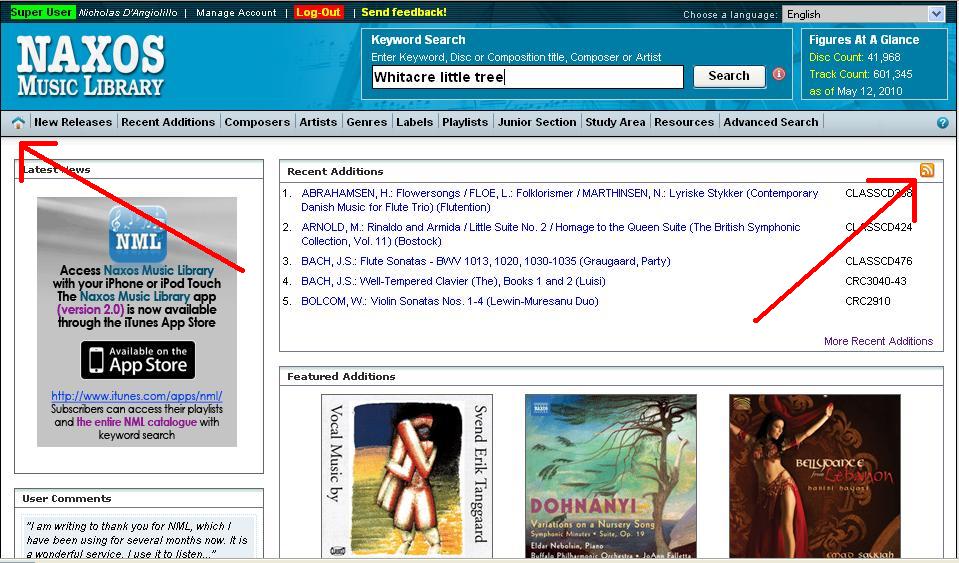
Task: Click the User Comments heading
Action: (67, 498)
